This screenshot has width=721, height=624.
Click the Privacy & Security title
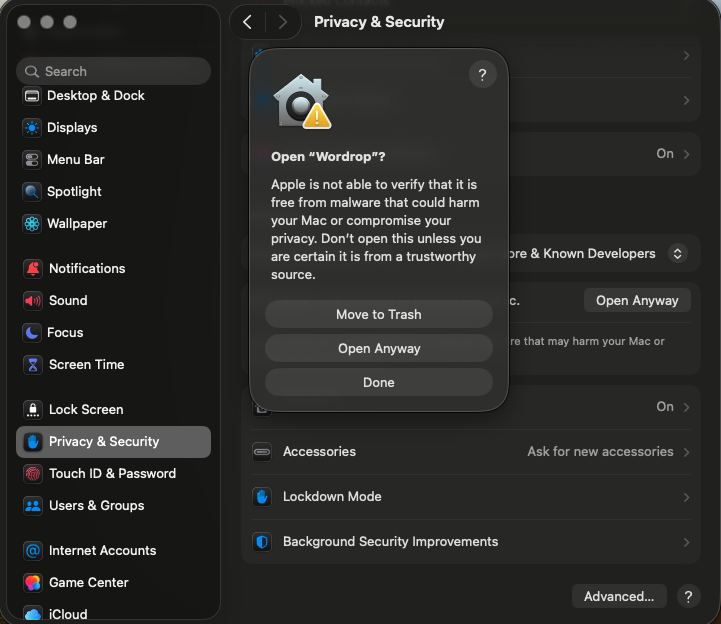(x=379, y=22)
